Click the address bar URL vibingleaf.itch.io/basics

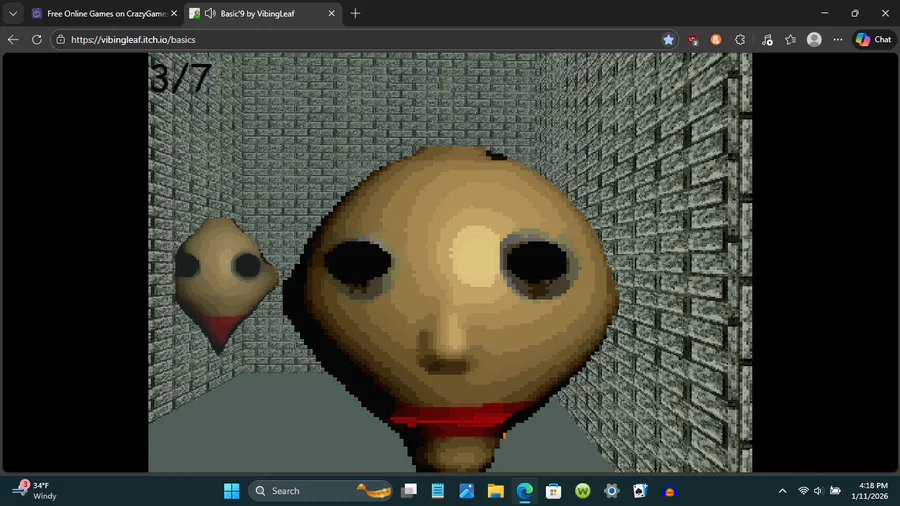coord(133,40)
